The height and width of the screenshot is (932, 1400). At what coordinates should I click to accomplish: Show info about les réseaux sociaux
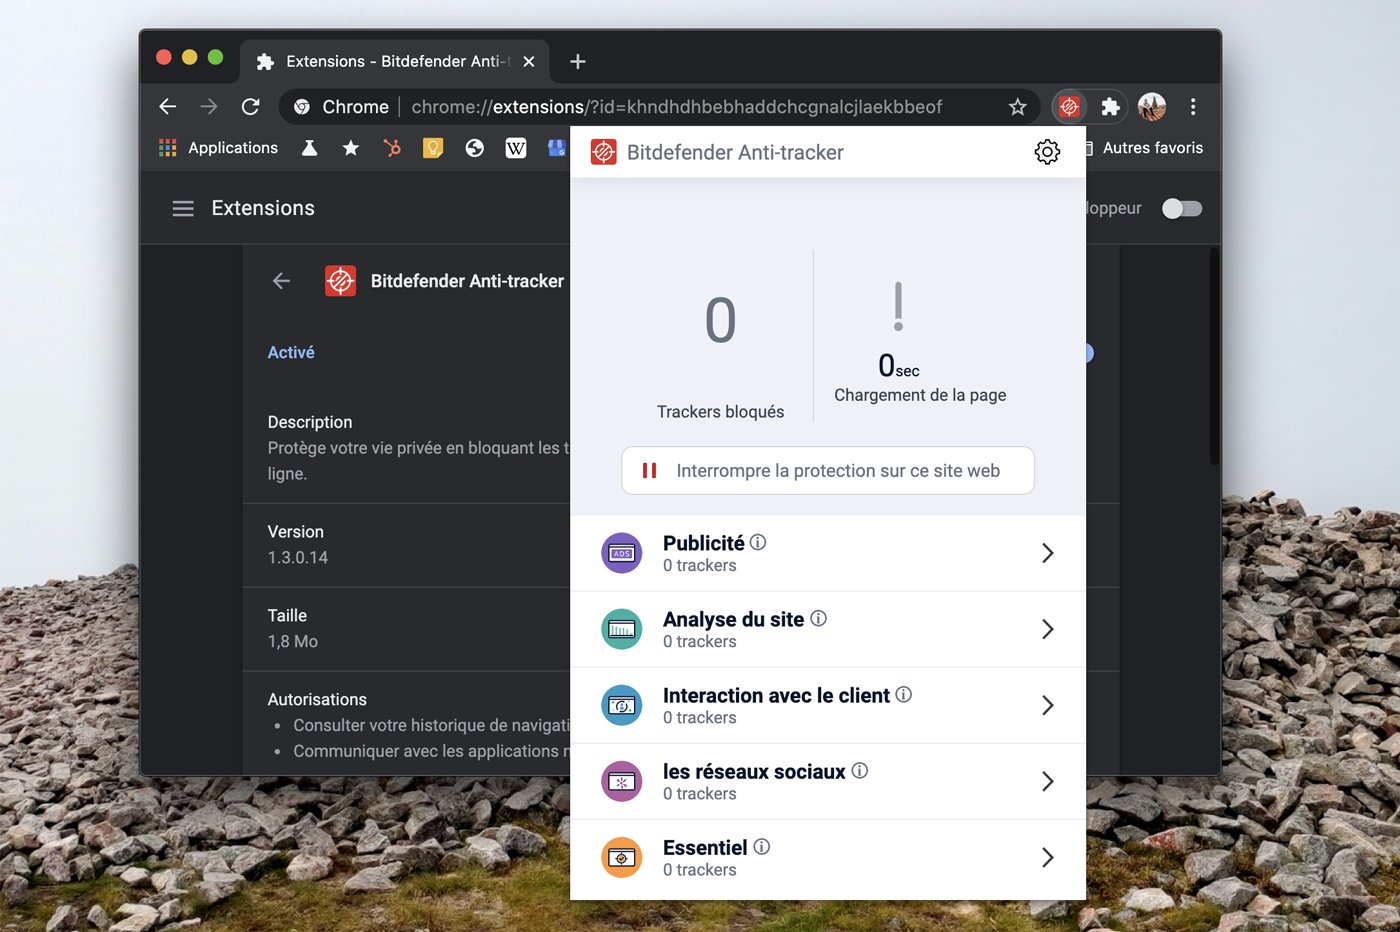[860, 770]
